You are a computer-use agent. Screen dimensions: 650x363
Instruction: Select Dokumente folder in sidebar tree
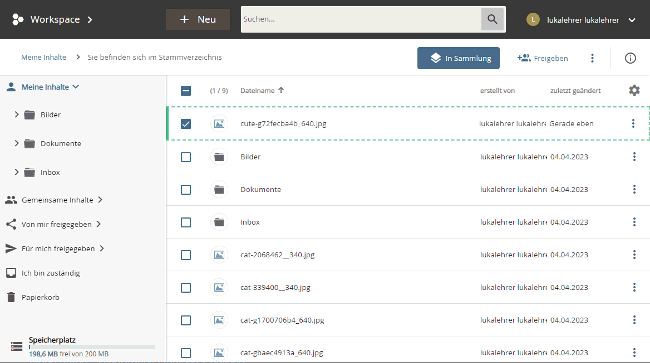coord(61,143)
